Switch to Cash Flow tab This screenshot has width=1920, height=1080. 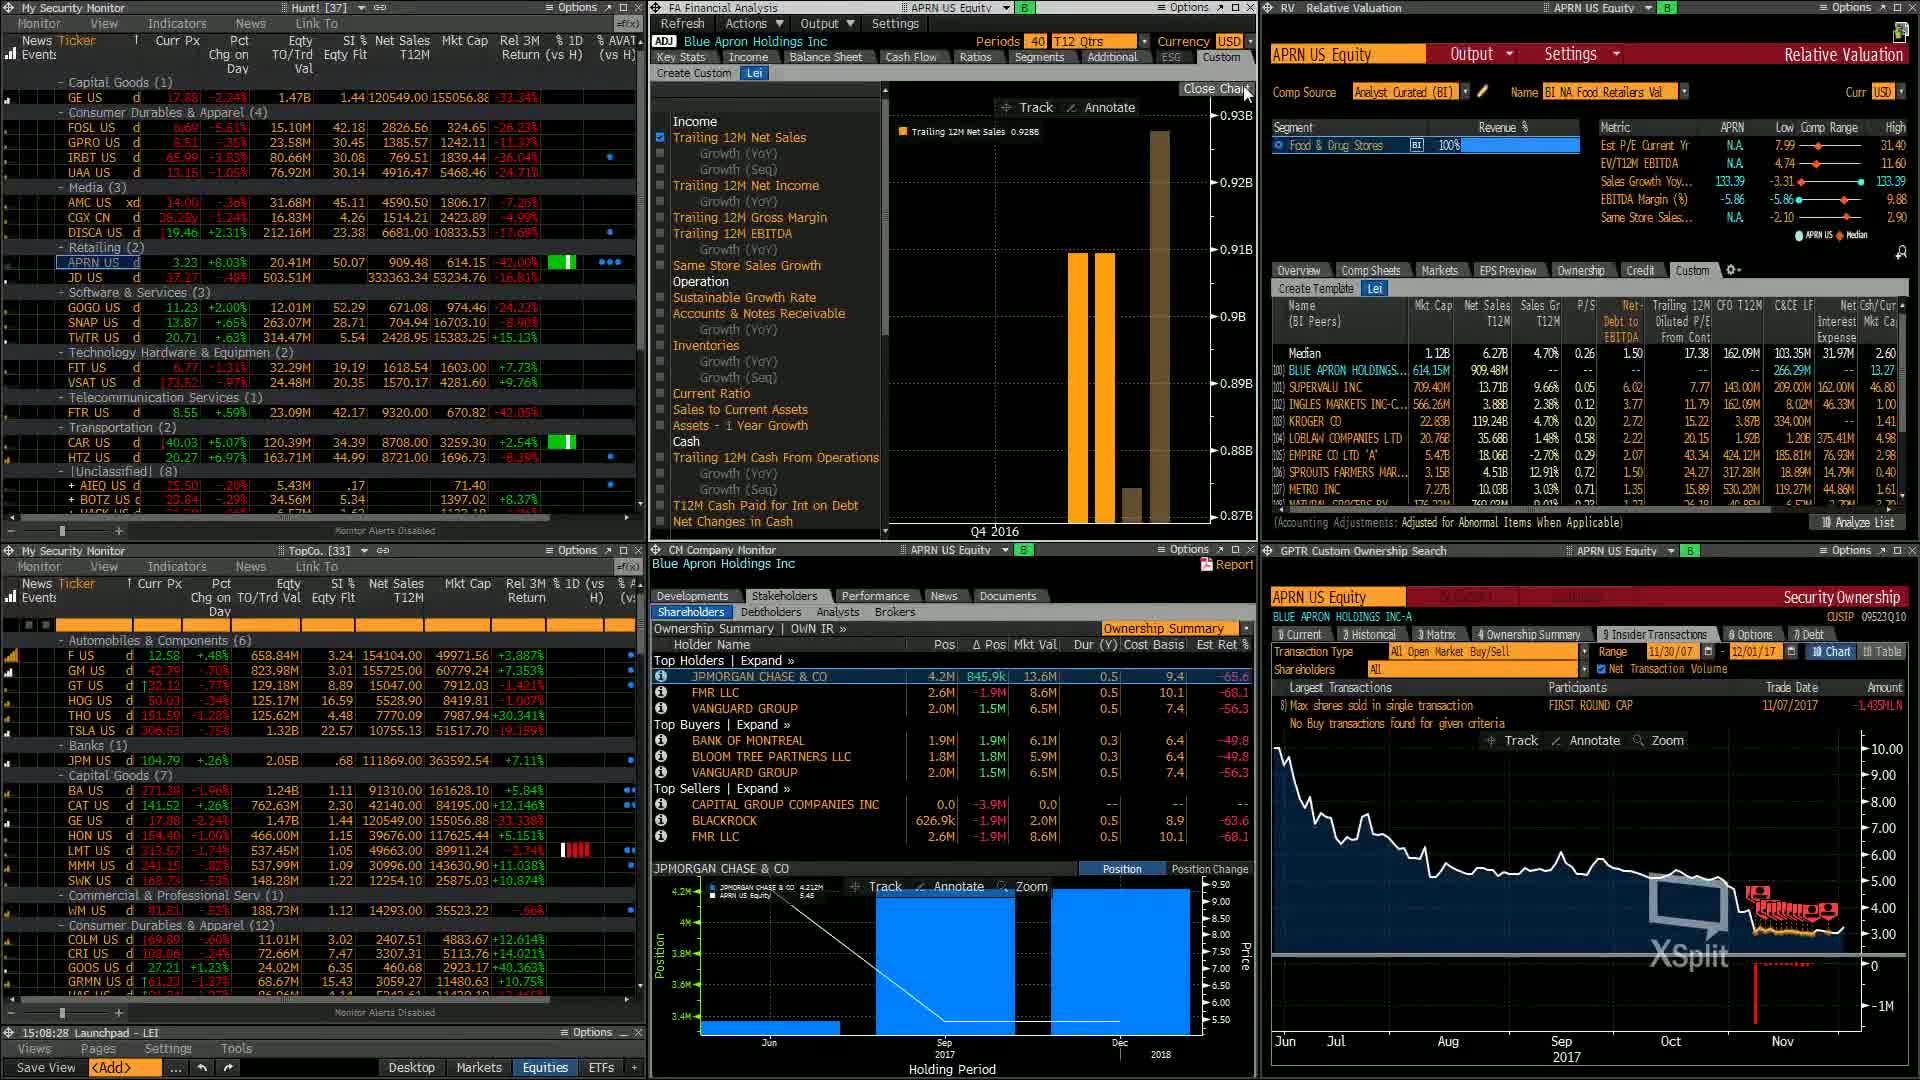tap(911, 58)
